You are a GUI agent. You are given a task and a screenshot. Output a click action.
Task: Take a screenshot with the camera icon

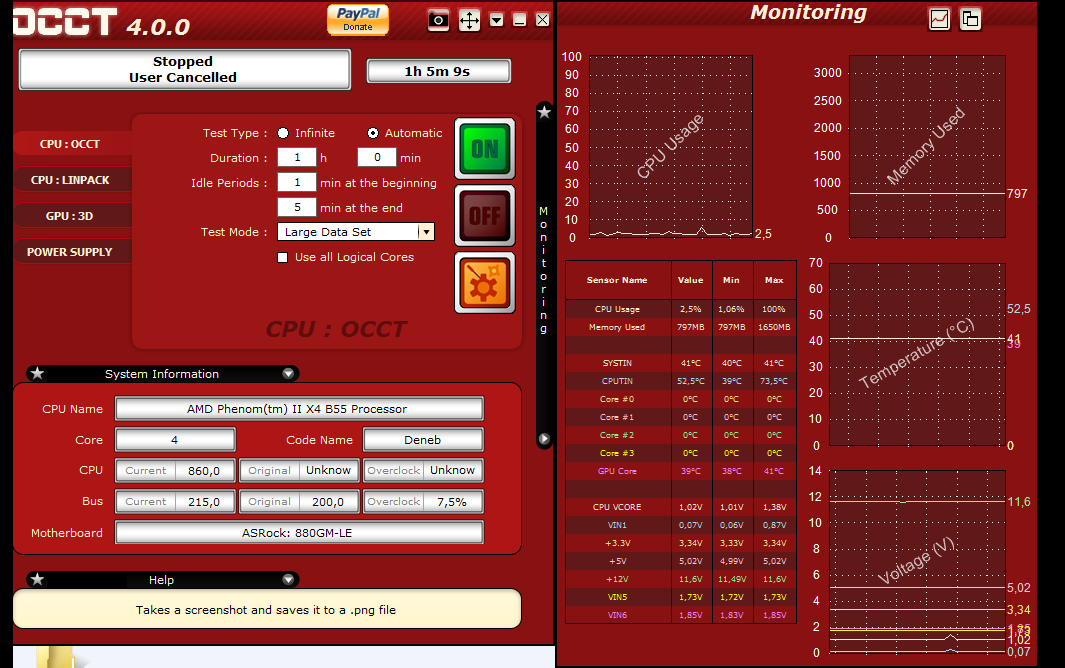[x=438, y=20]
